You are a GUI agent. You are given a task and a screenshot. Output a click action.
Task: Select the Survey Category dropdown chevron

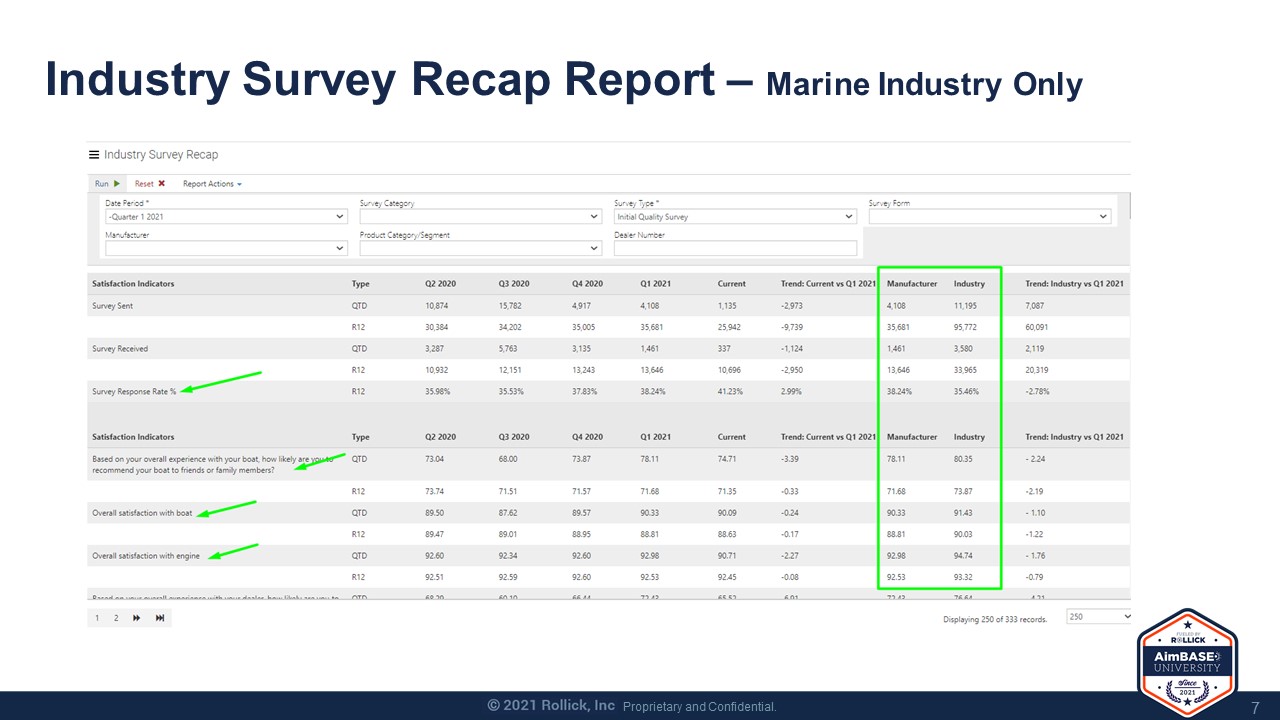[x=593, y=216]
